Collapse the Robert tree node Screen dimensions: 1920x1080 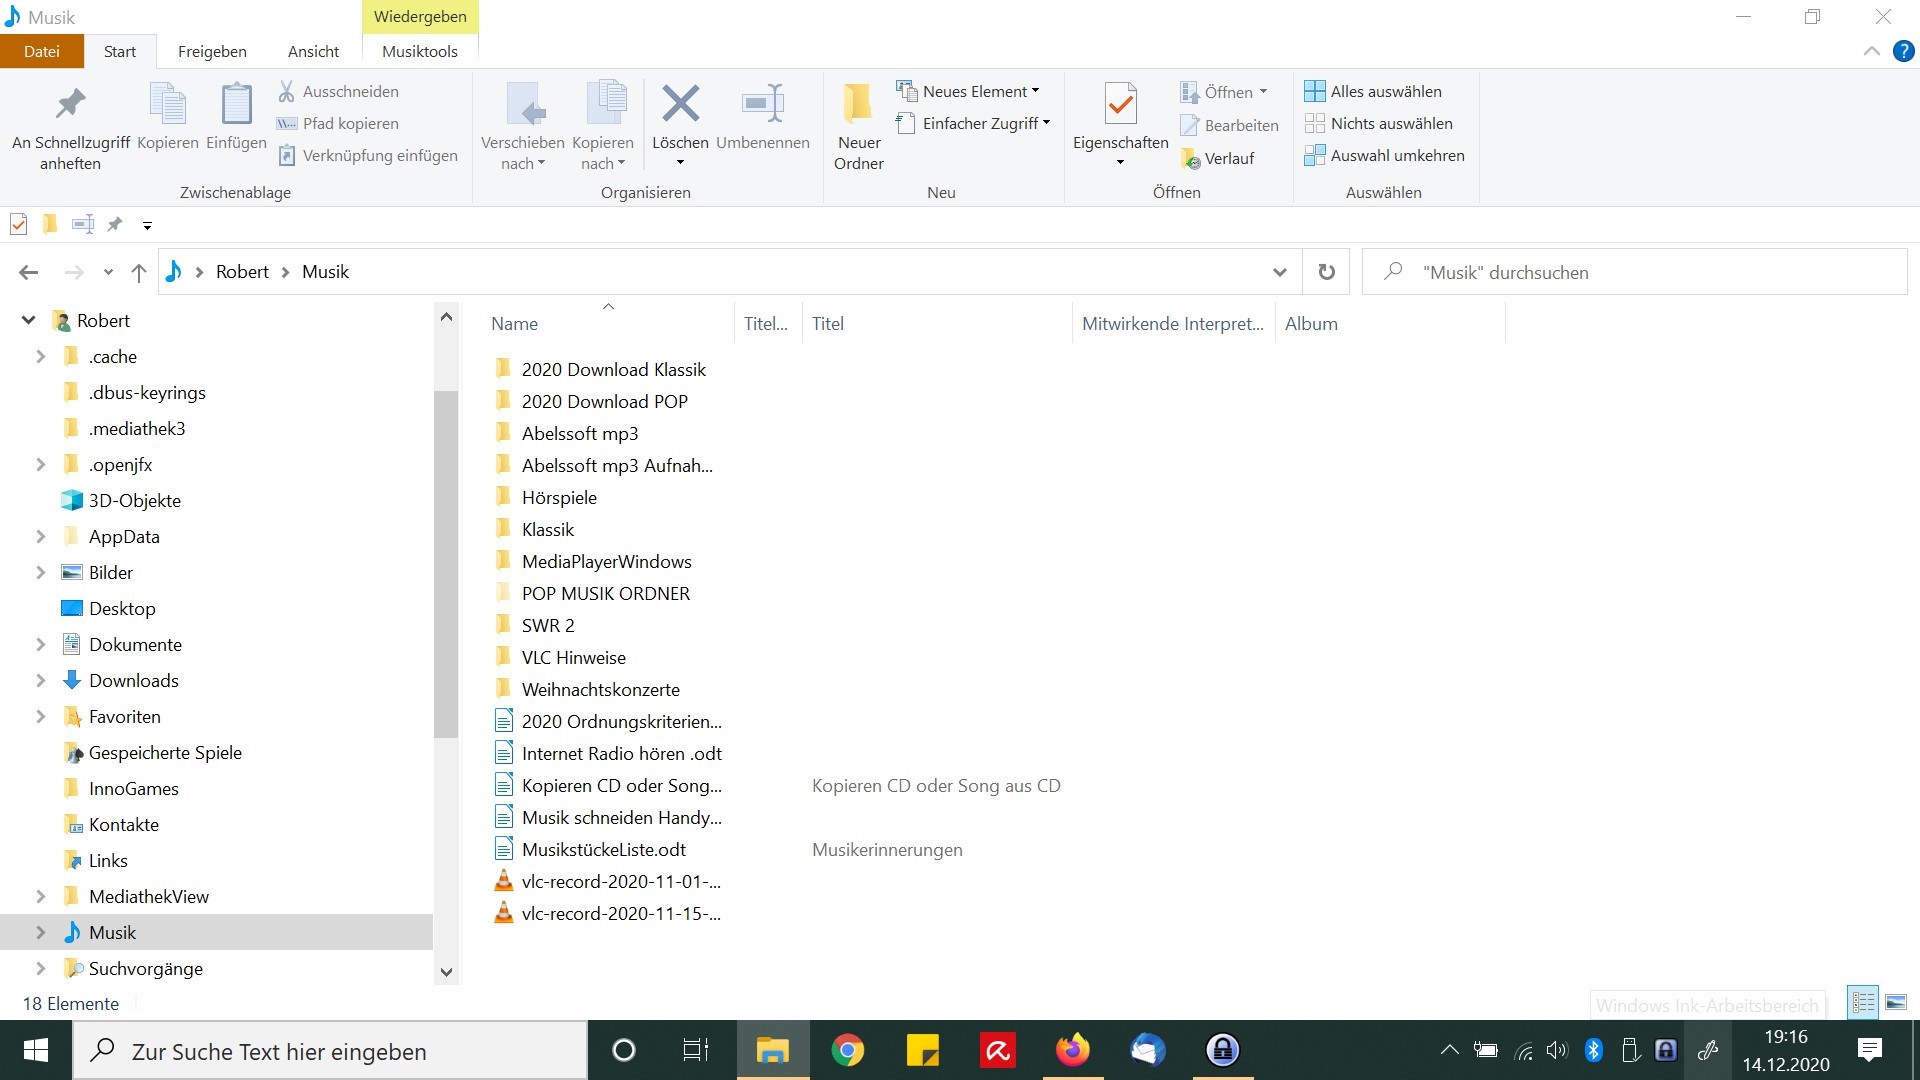click(29, 320)
